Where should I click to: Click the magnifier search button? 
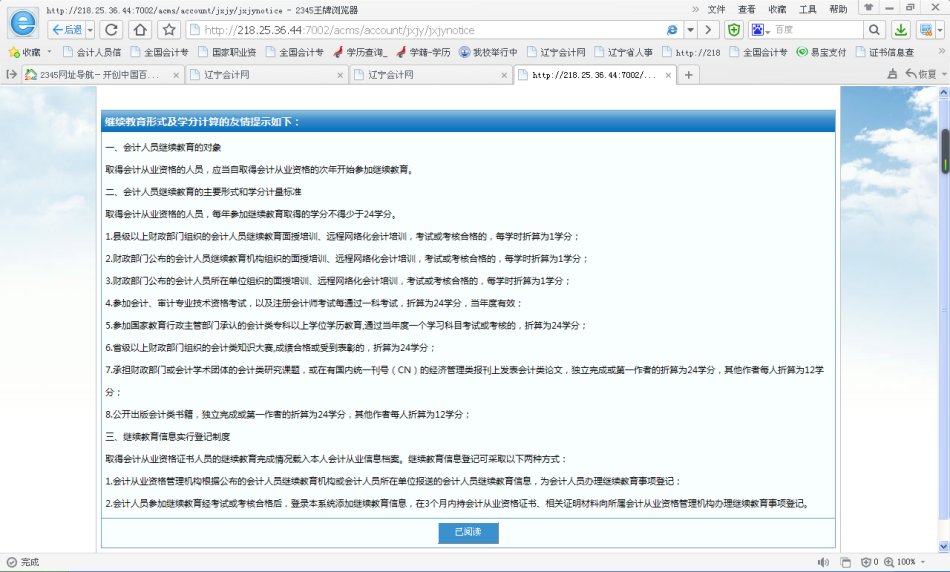click(x=874, y=30)
